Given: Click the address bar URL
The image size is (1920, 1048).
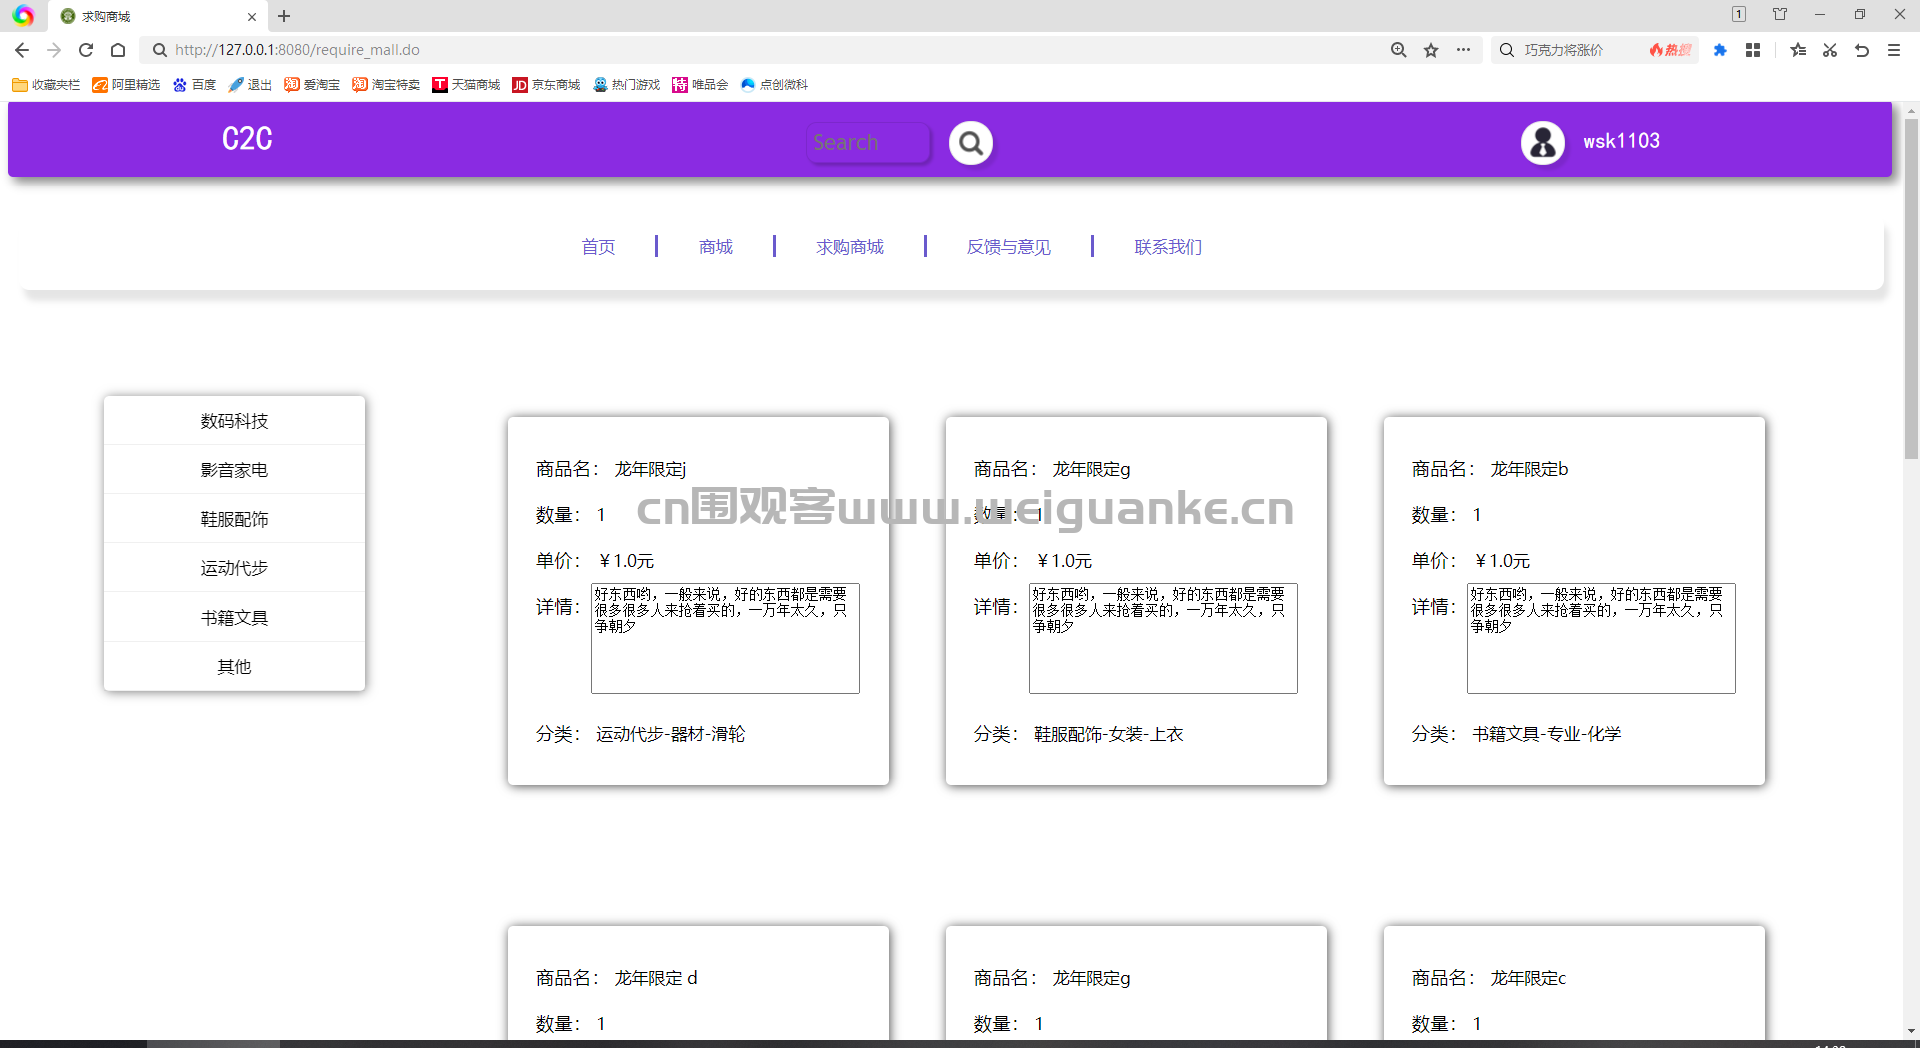Looking at the screenshot, I should (x=297, y=50).
